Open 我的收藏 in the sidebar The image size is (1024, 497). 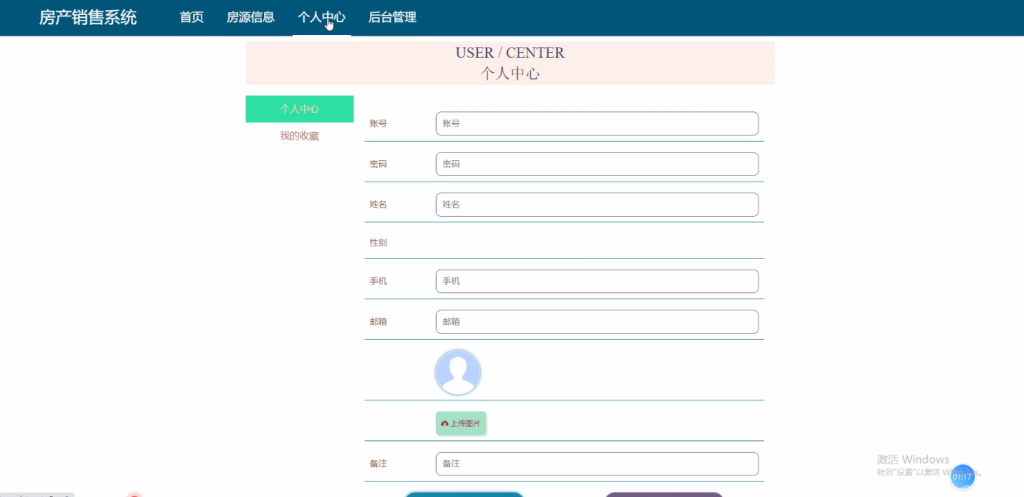(299, 136)
